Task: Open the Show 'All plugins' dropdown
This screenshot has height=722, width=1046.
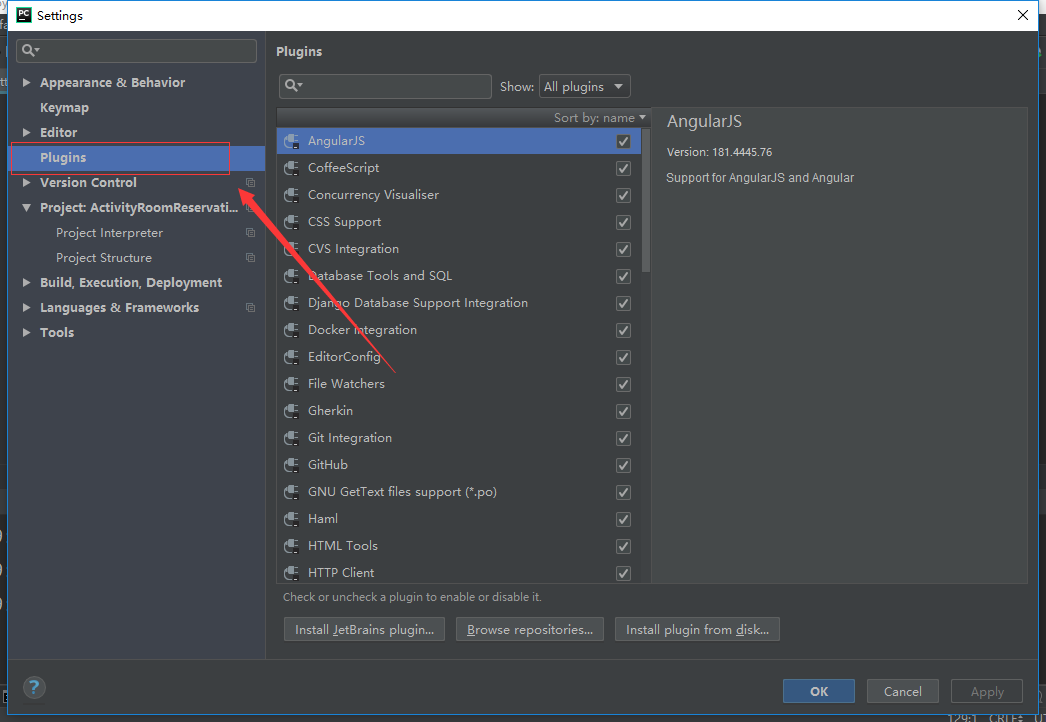Action: click(x=585, y=87)
